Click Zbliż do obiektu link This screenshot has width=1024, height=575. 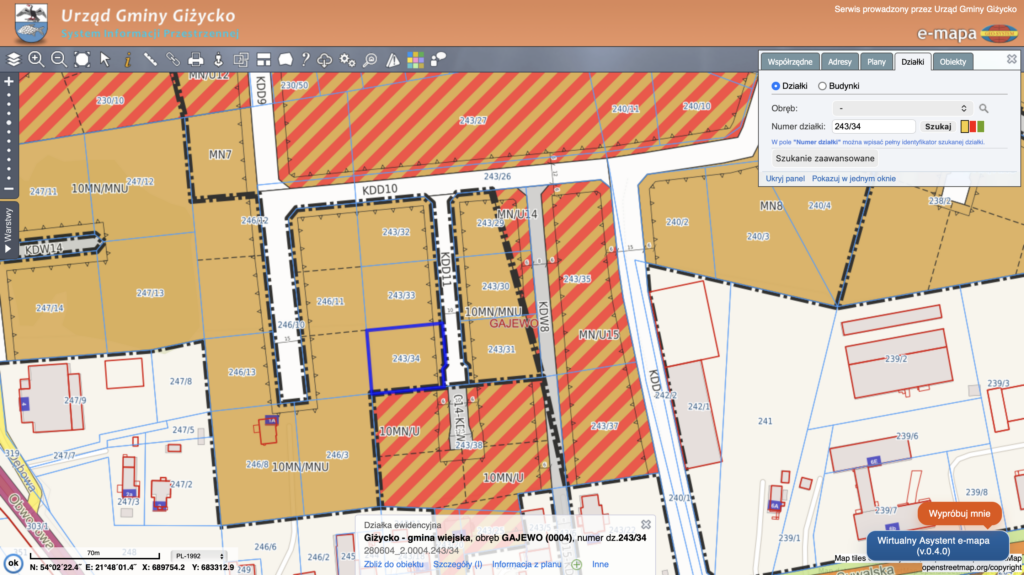(x=394, y=565)
